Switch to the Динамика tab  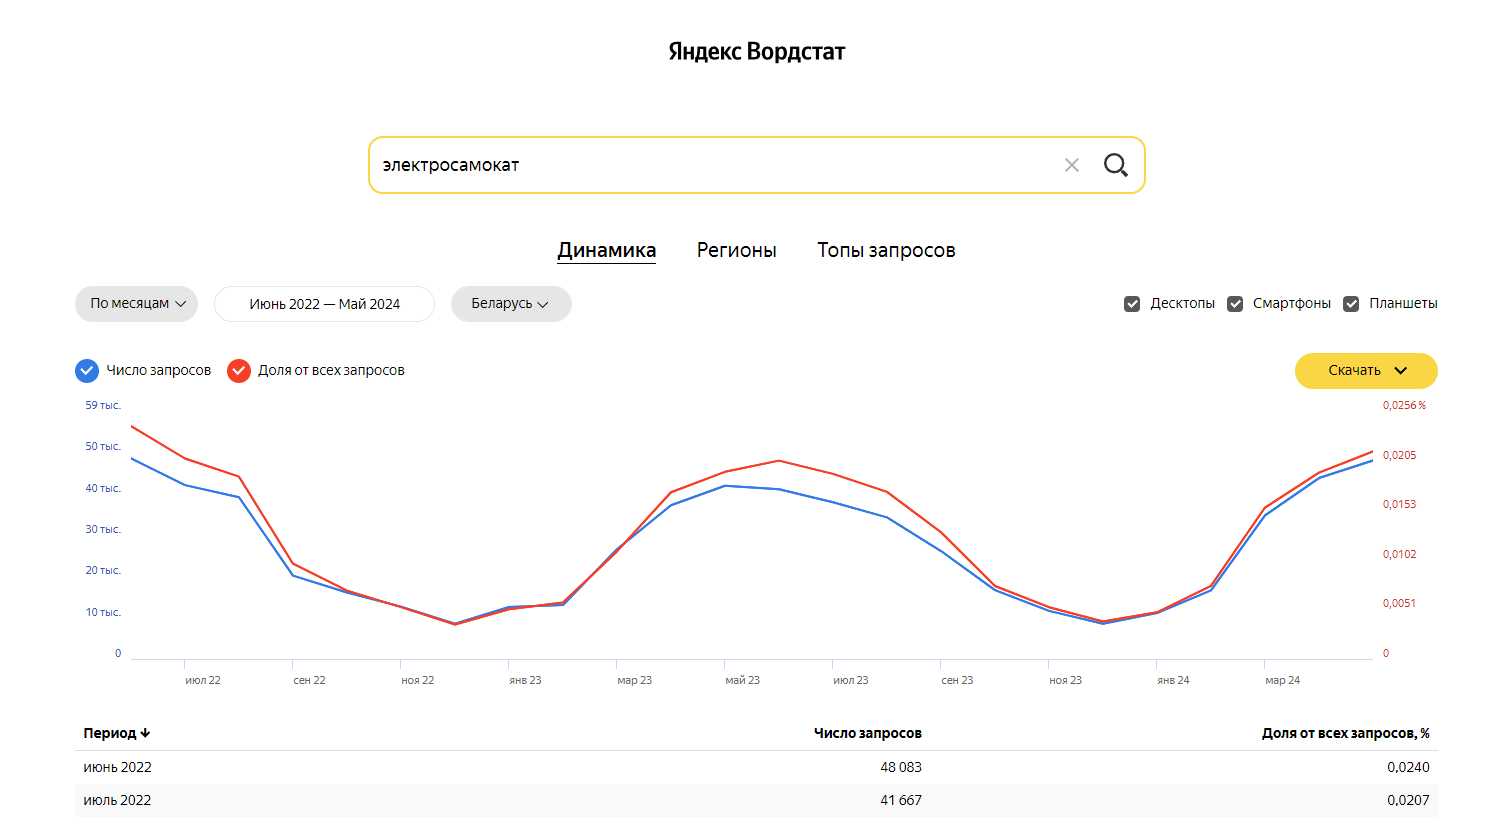607,250
